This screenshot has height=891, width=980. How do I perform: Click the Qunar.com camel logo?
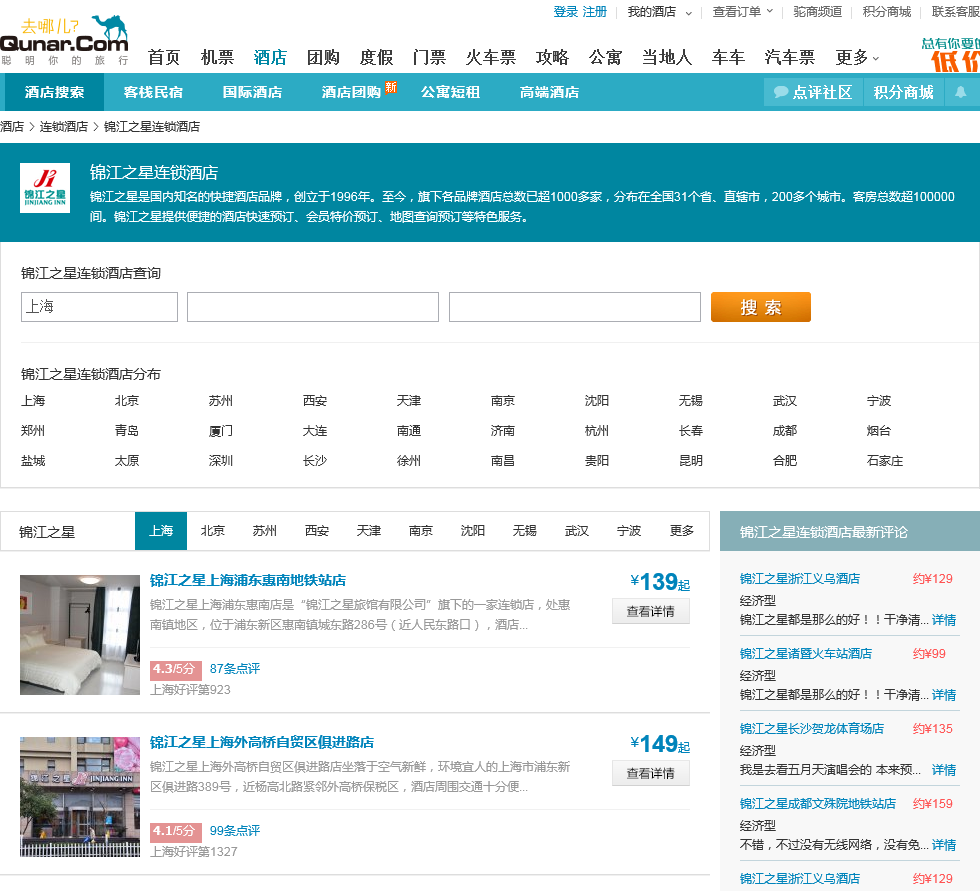coord(64,41)
